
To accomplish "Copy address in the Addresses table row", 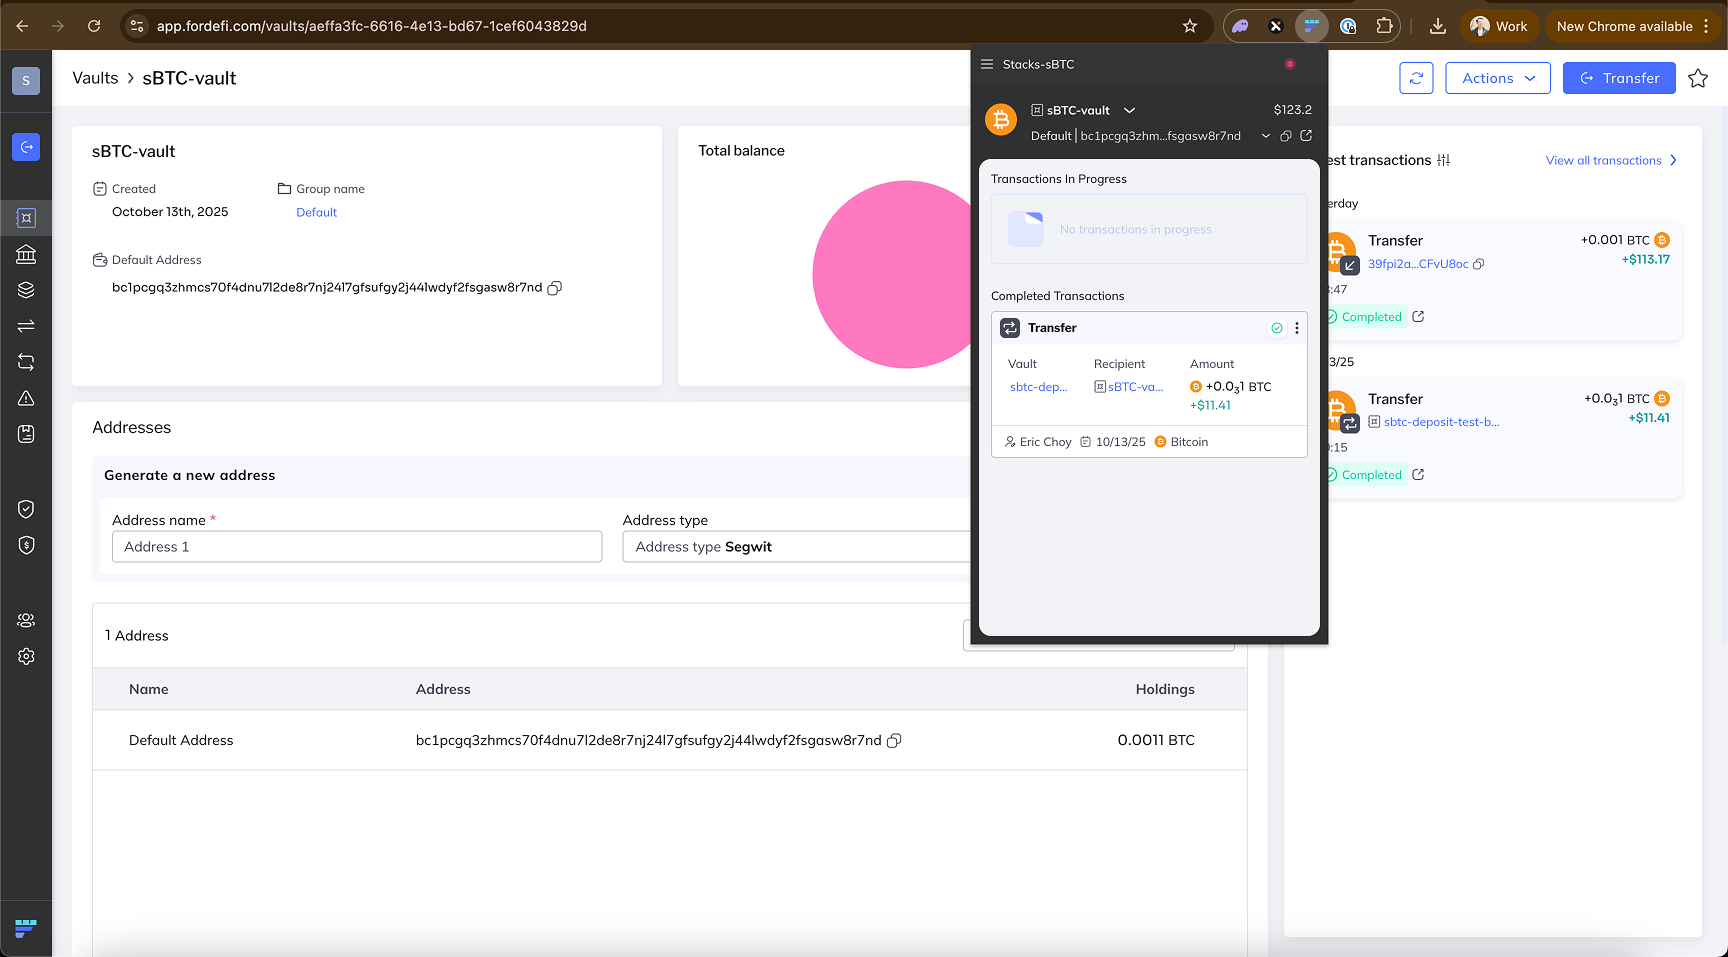I will point(894,741).
